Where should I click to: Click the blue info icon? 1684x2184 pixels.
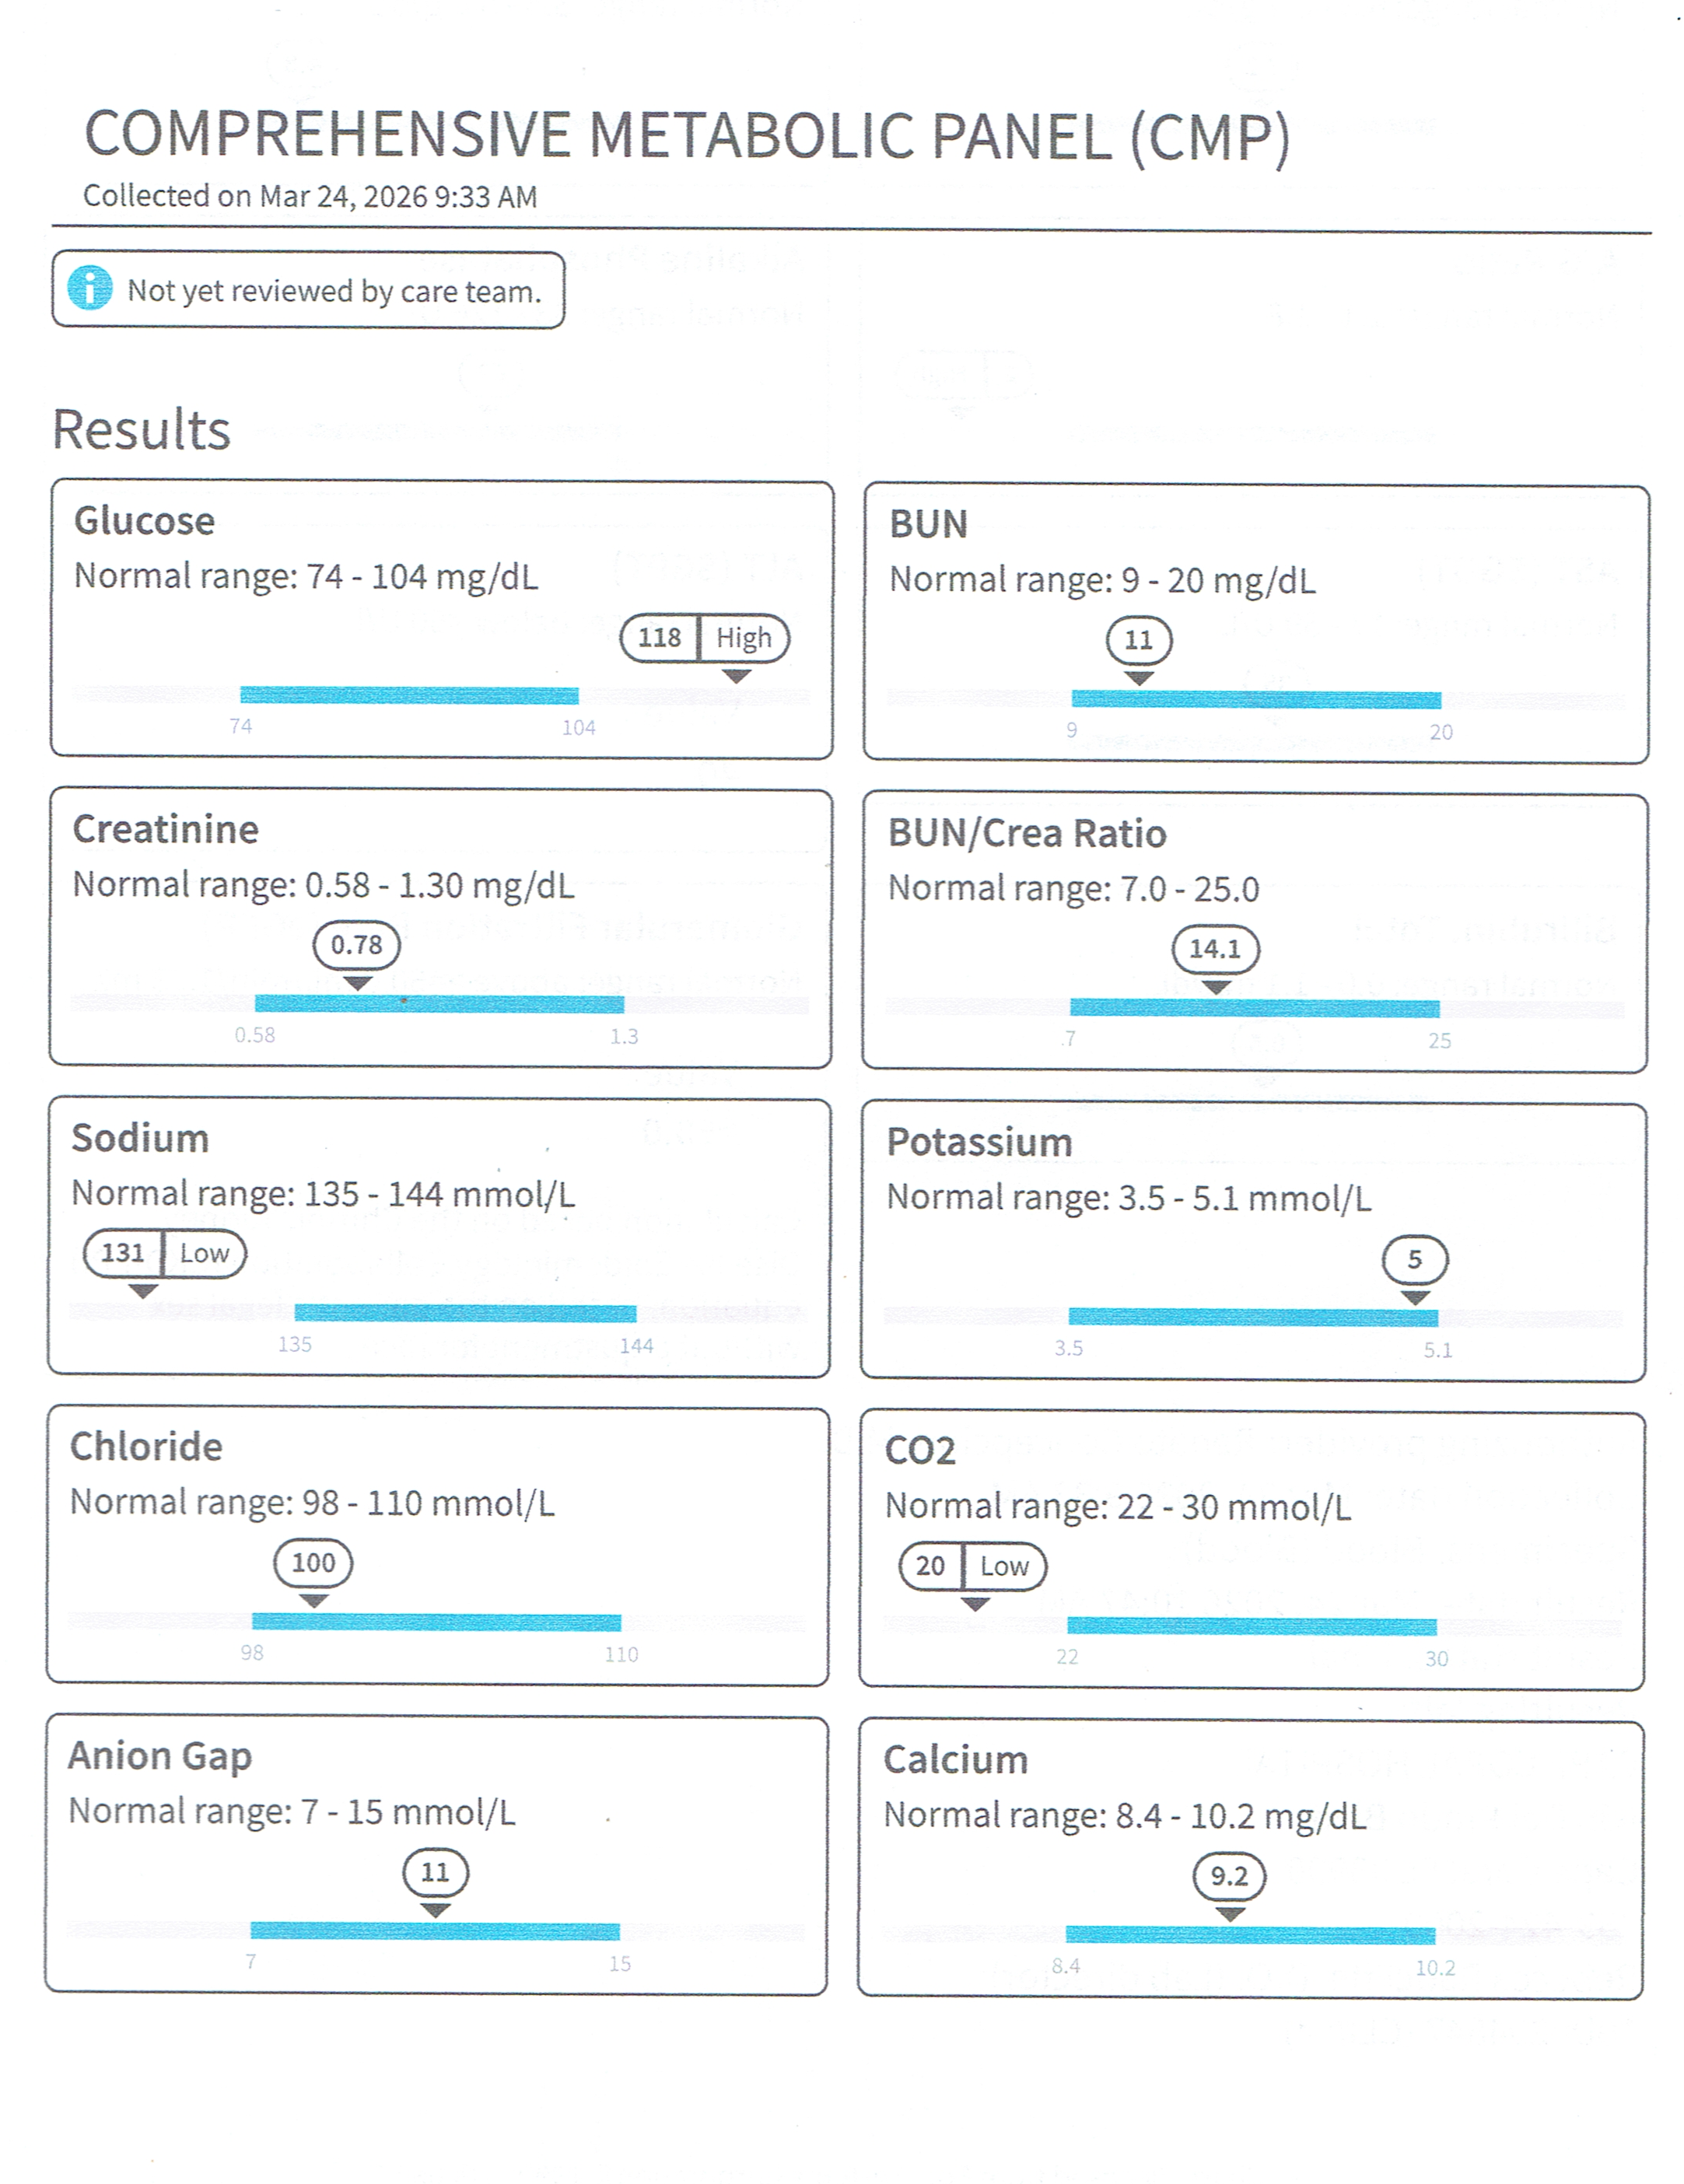(90, 288)
